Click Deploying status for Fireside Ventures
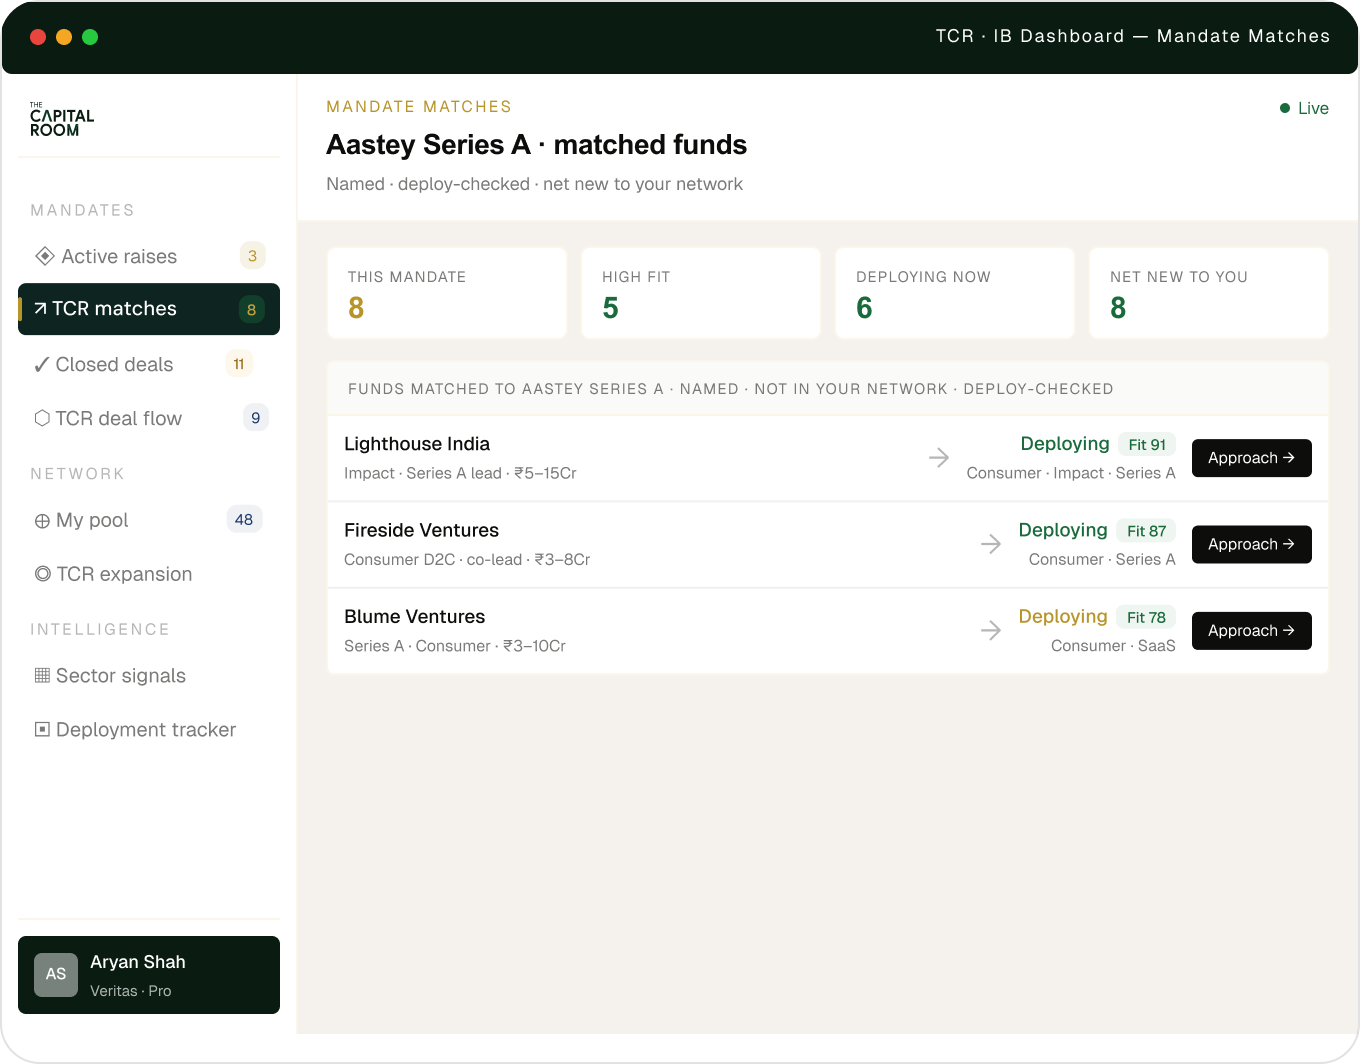The height and width of the screenshot is (1064, 1360). pos(1063,530)
